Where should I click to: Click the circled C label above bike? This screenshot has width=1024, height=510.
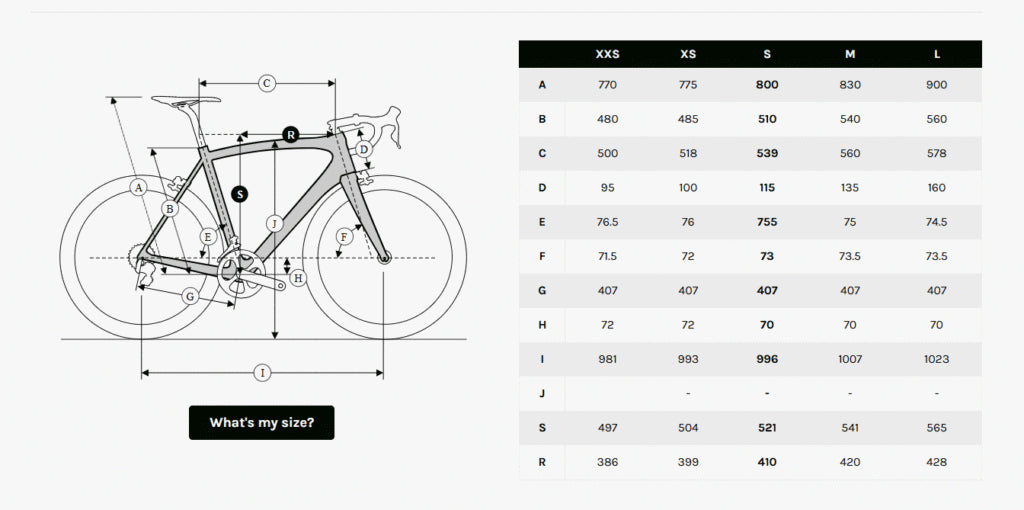tap(266, 83)
